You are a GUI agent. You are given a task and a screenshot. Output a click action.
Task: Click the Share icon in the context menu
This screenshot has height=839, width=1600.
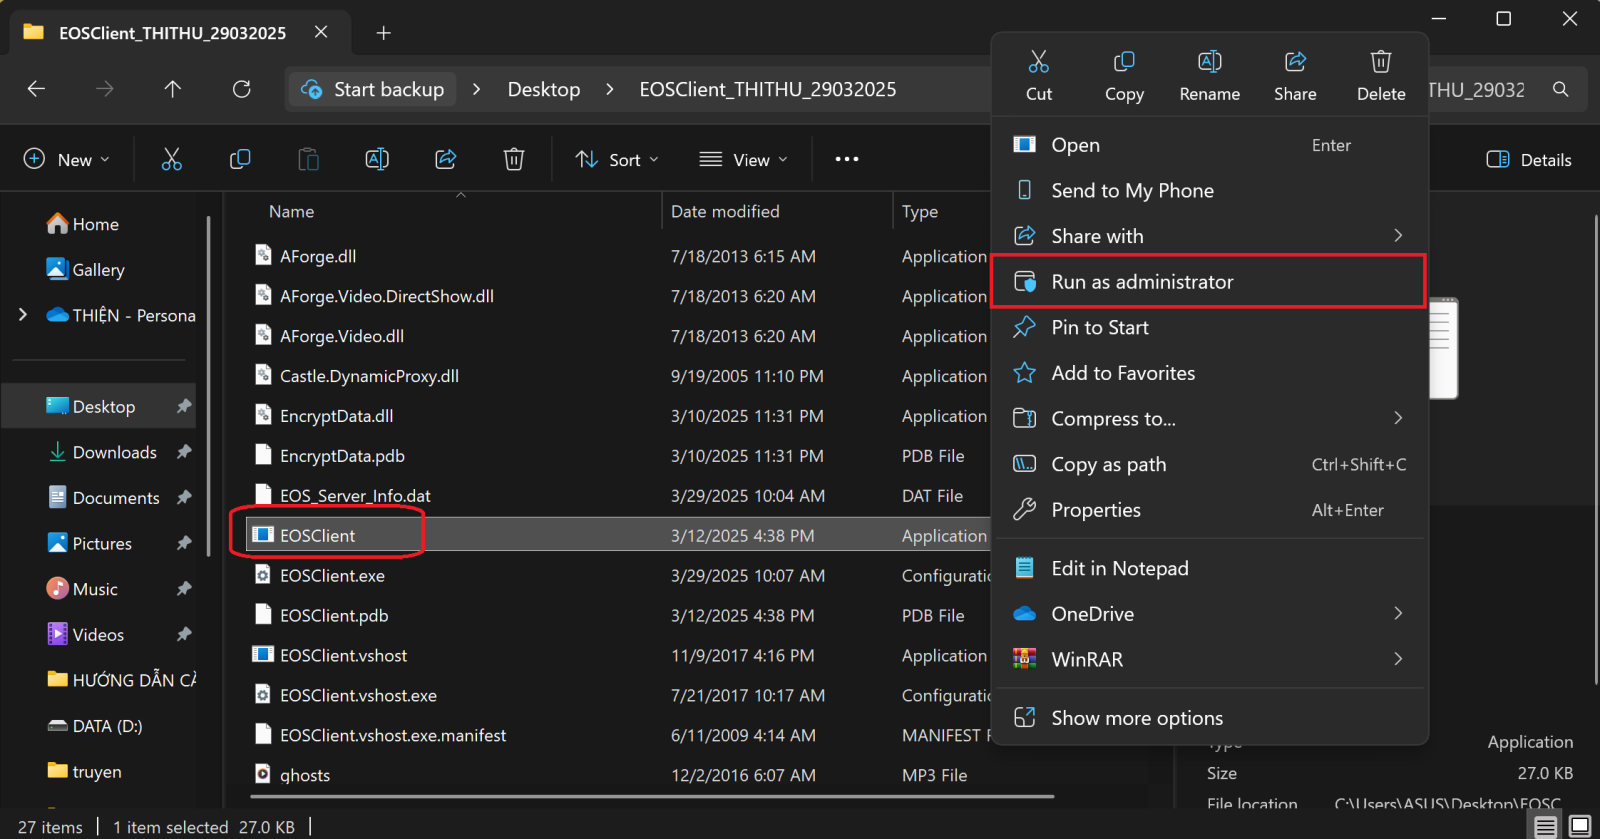pos(1295,62)
